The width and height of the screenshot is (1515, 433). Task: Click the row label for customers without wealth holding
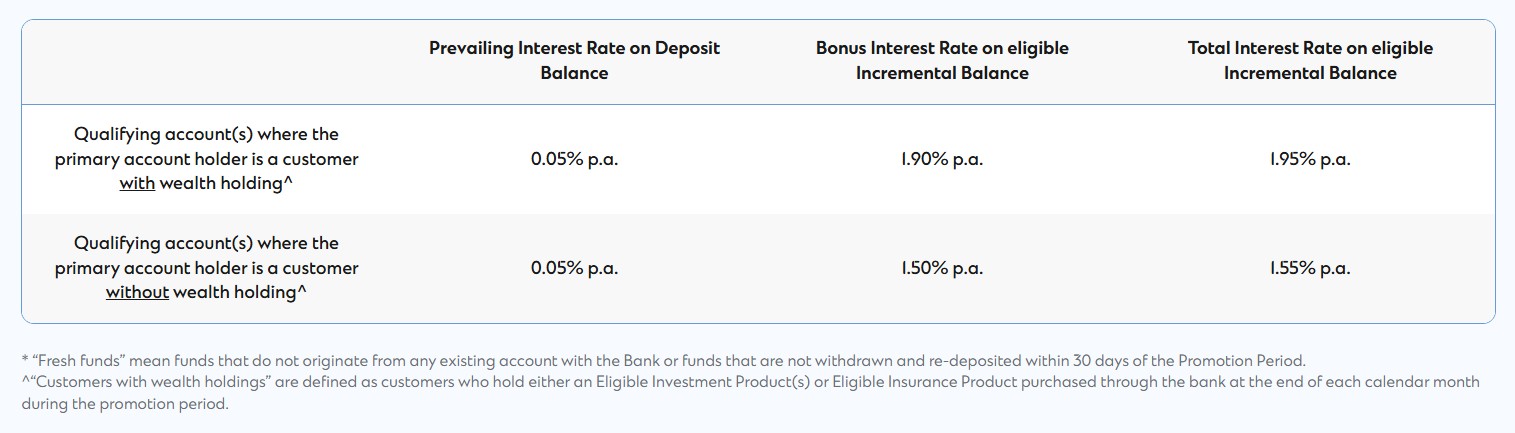206,268
